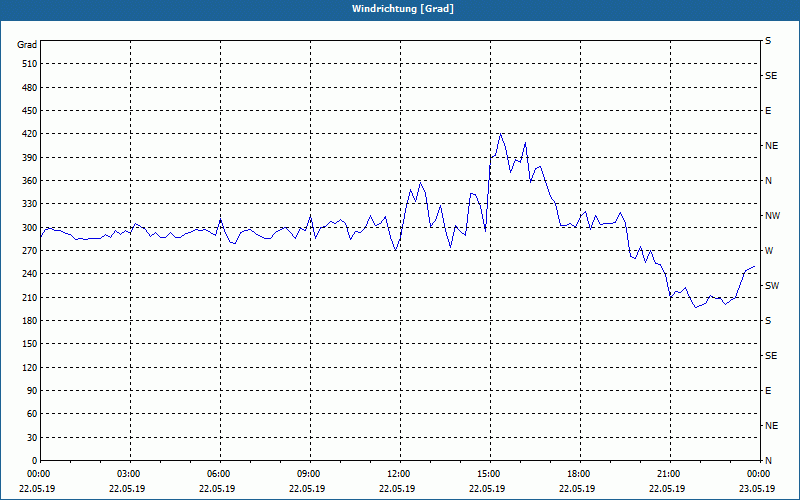
Task: Click the 18:00 time axis label
Action: click(580, 473)
